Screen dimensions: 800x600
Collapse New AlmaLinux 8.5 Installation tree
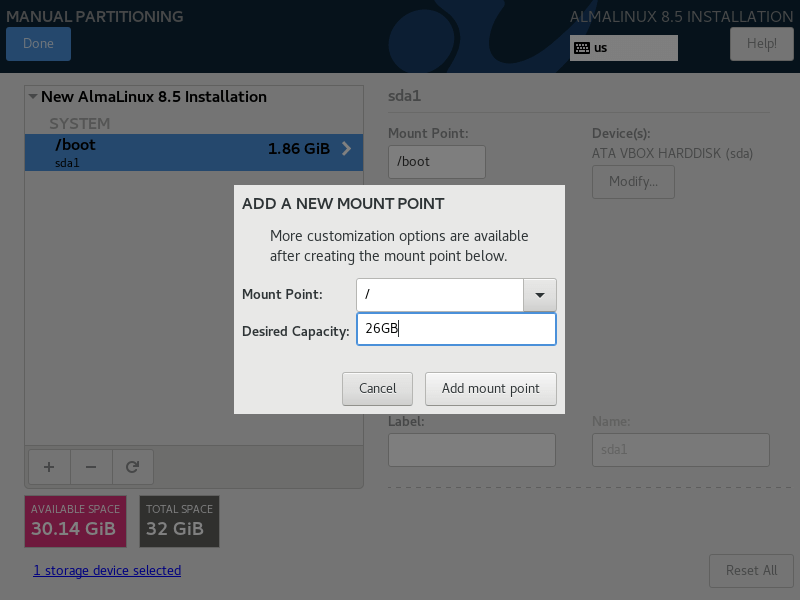pyautogui.click(x=33, y=97)
